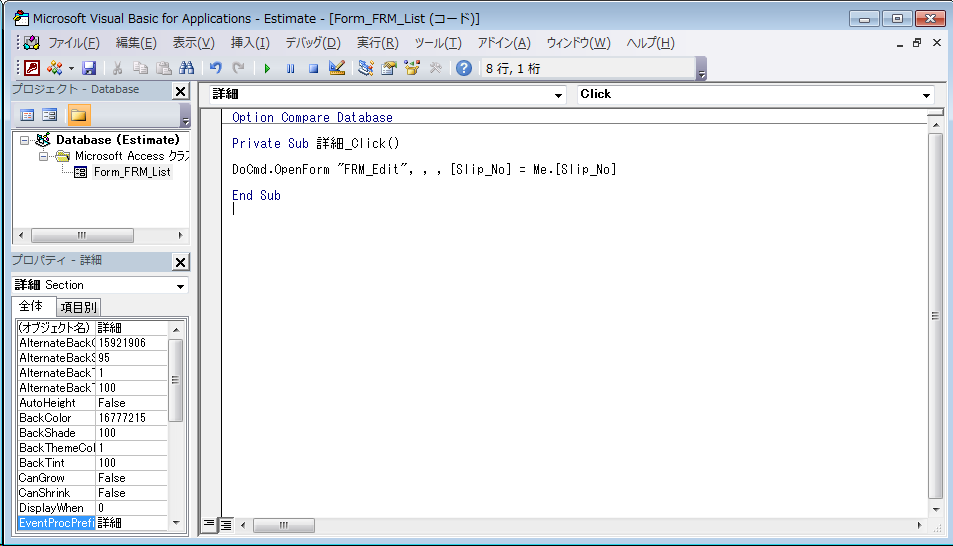Select the DisplayWhen property value 0

[x=131, y=508]
